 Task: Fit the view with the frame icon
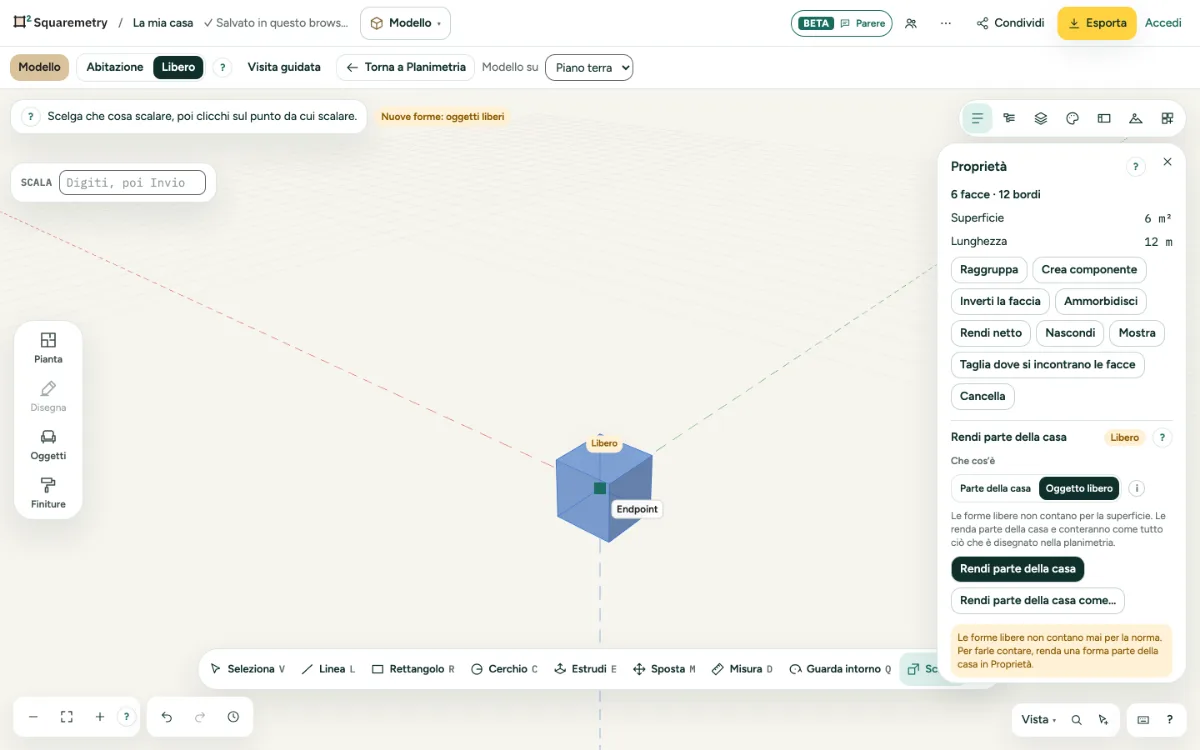tap(67, 717)
